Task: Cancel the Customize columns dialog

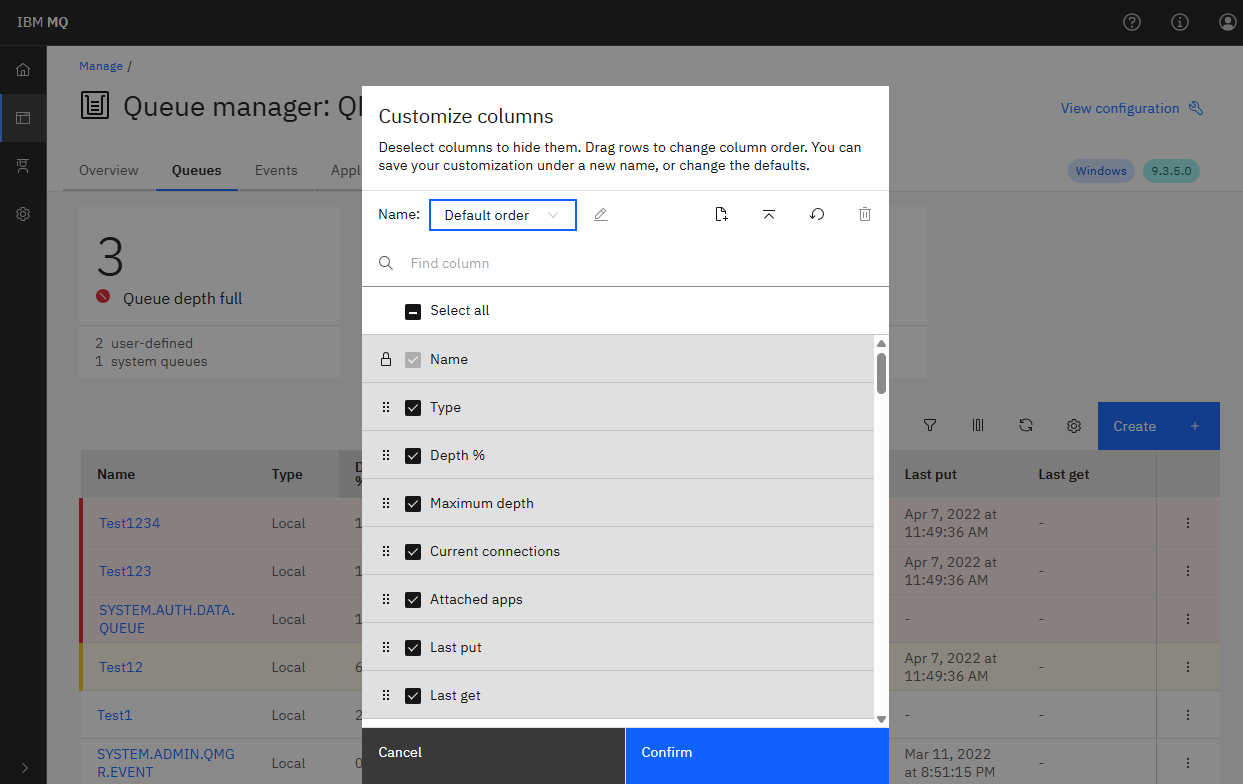Action: coord(493,756)
